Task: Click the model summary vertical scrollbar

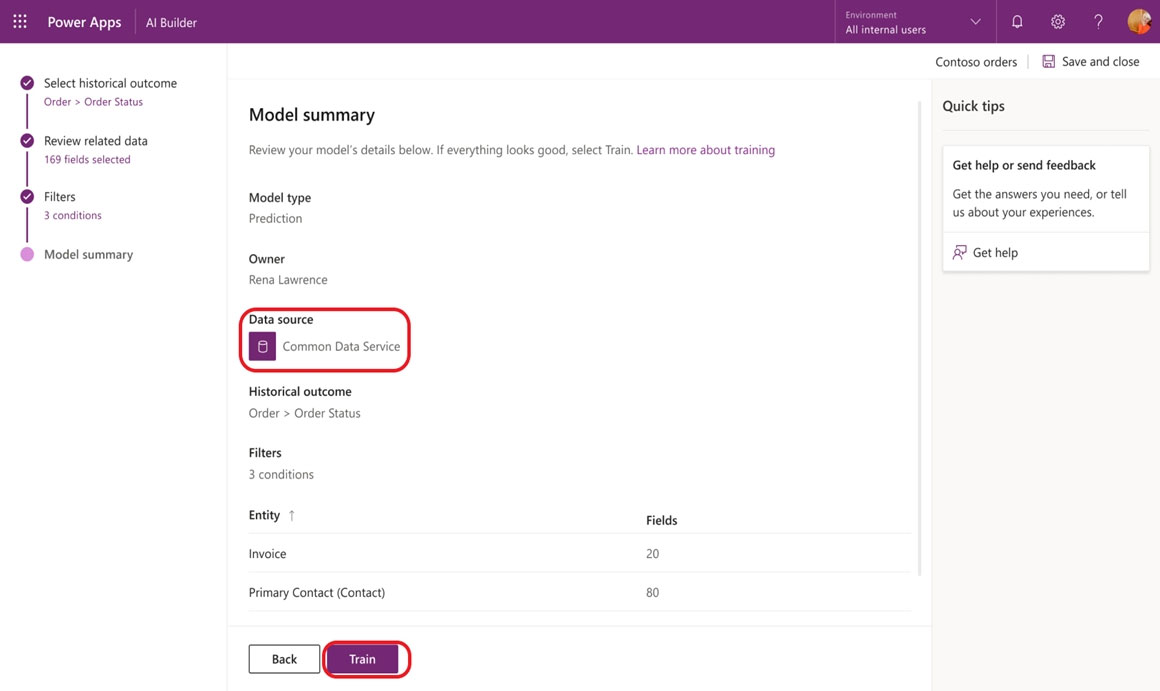Action: pyautogui.click(x=919, y=338)
